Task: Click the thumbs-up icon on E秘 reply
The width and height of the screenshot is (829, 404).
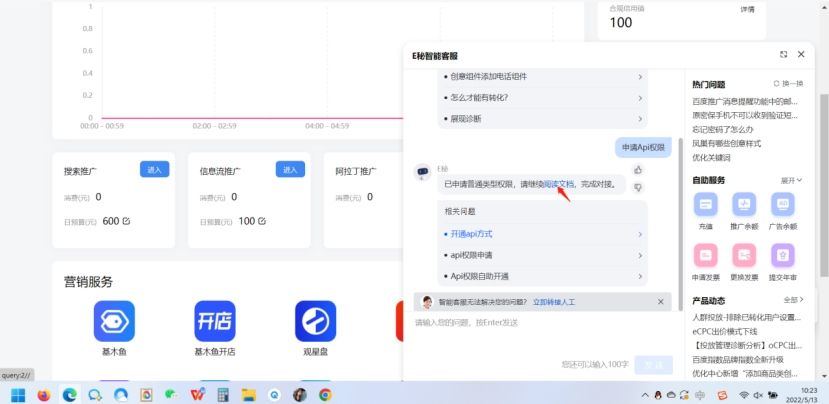Action: 638,170
